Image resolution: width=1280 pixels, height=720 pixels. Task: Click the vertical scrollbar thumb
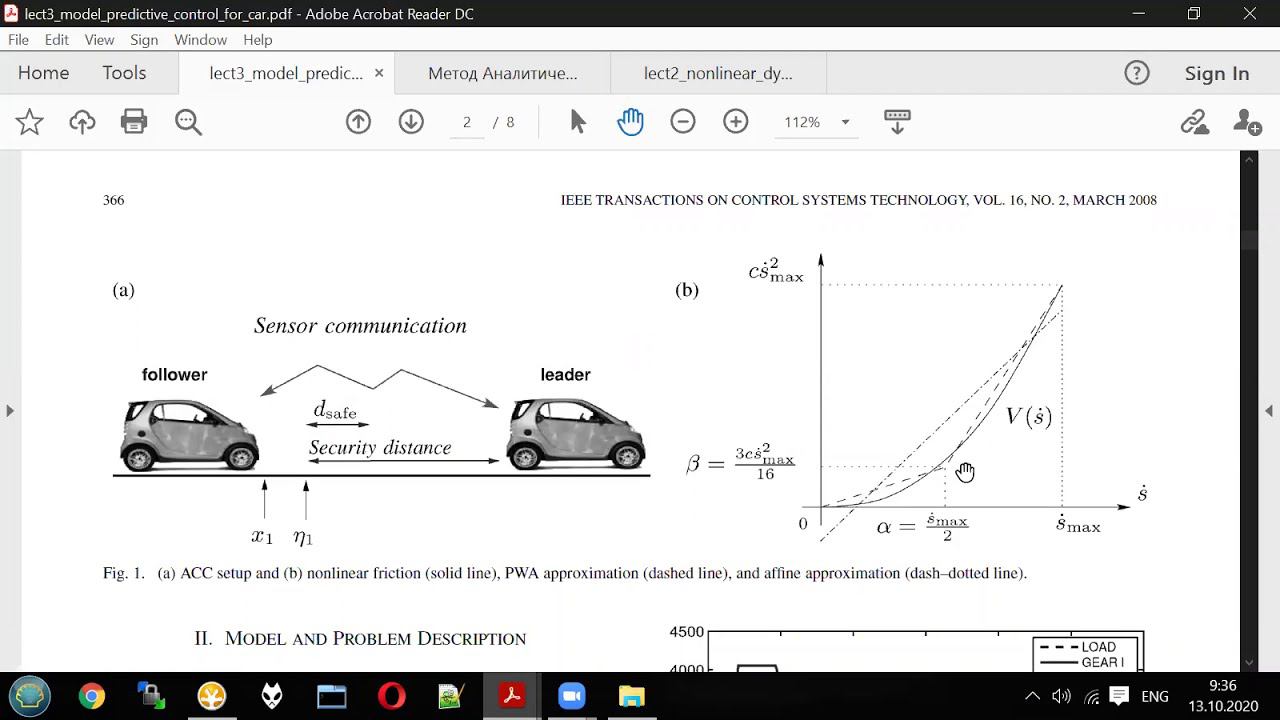(1249, 240)
